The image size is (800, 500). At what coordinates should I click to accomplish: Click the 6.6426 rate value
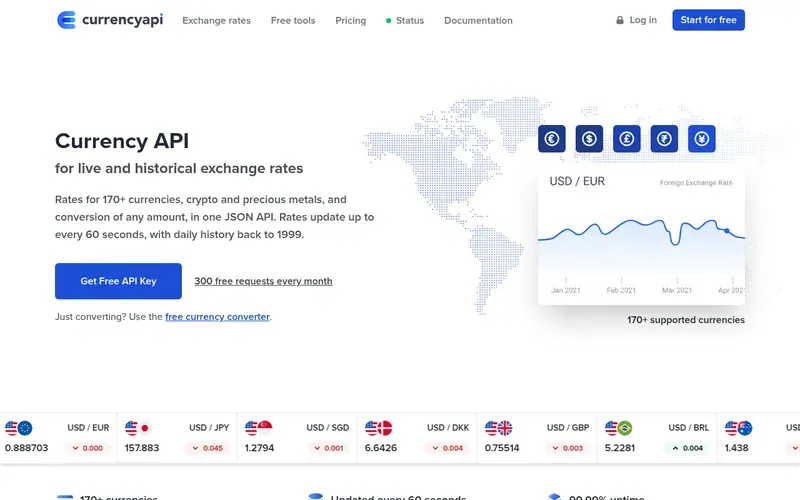point(381,448)
